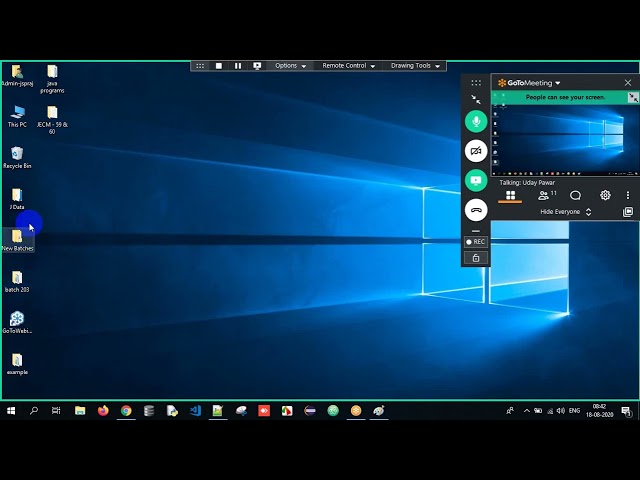The height and width of the screenshot is (480, 640).
Task: Click the shrink icon on the screen preview banner
Action: [633, 98]
